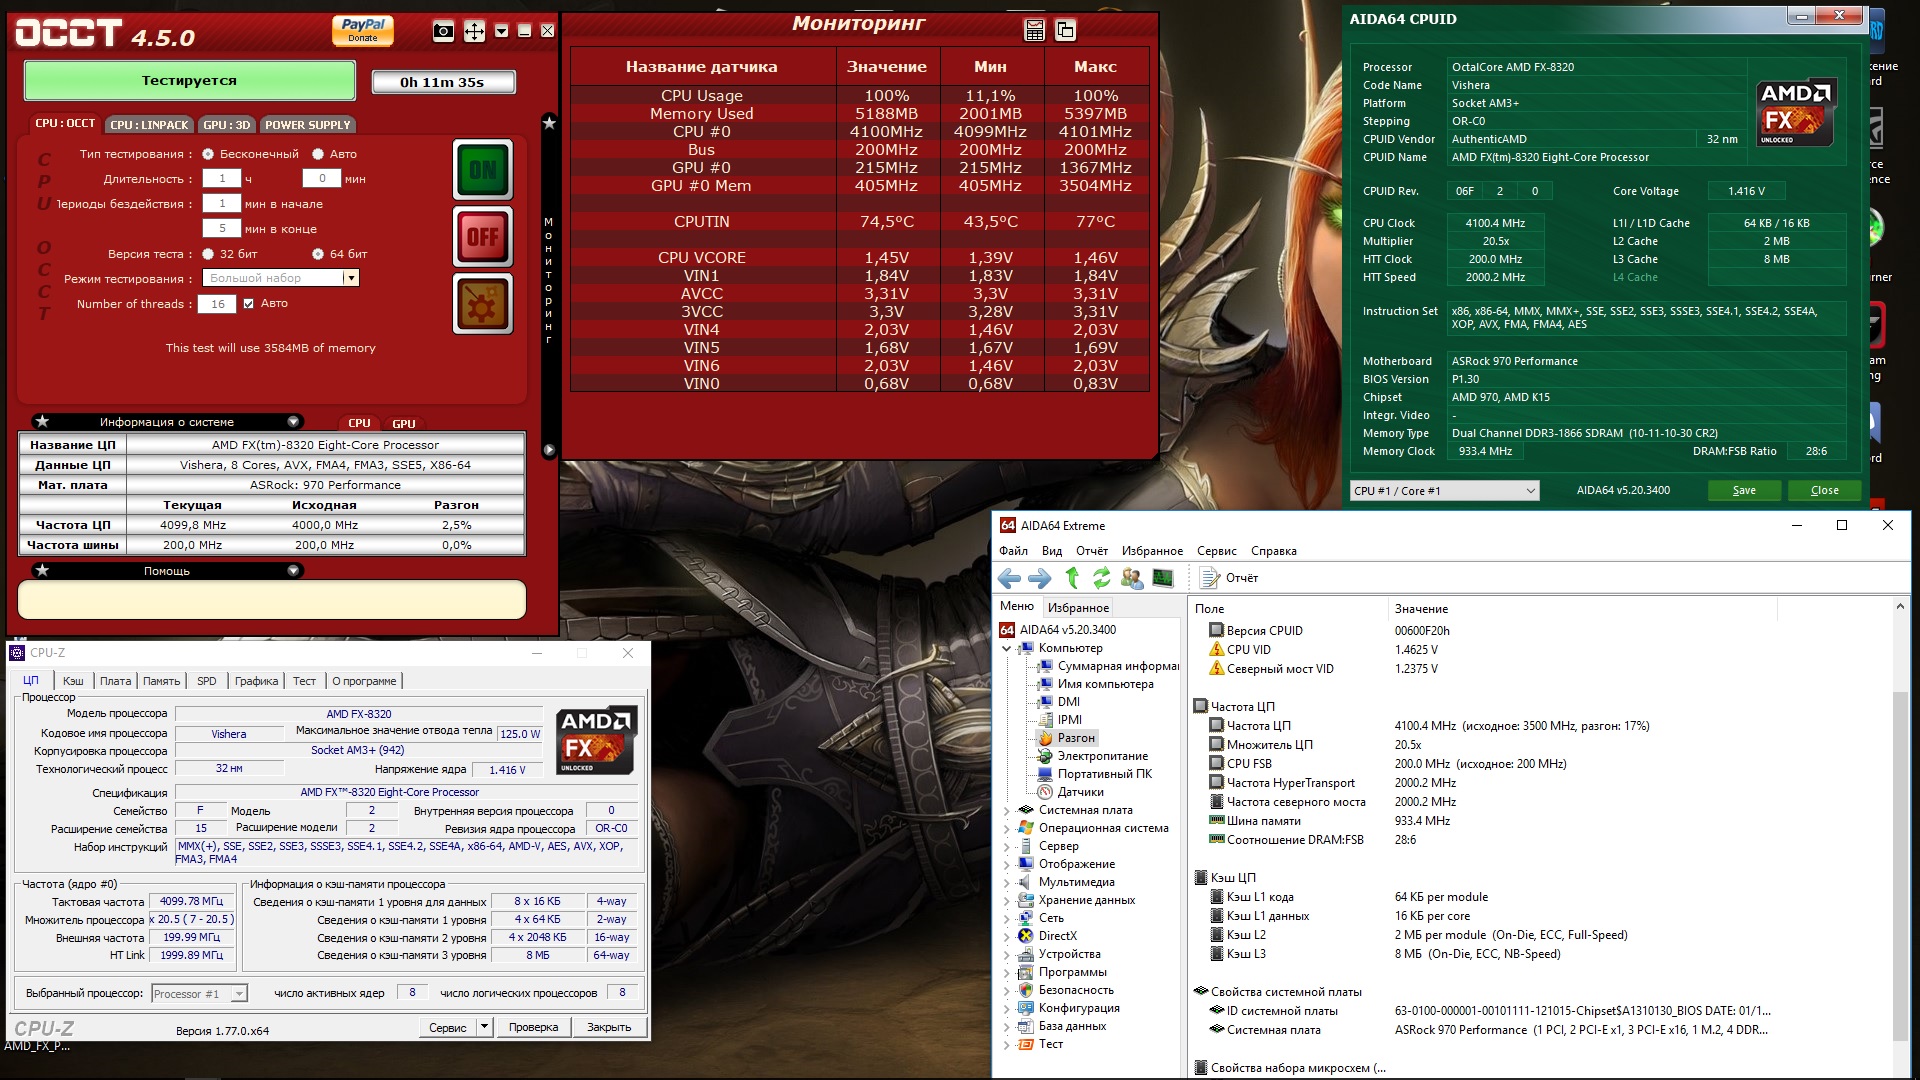Select the 32 бит test version radio

click(x=209, y=254)
